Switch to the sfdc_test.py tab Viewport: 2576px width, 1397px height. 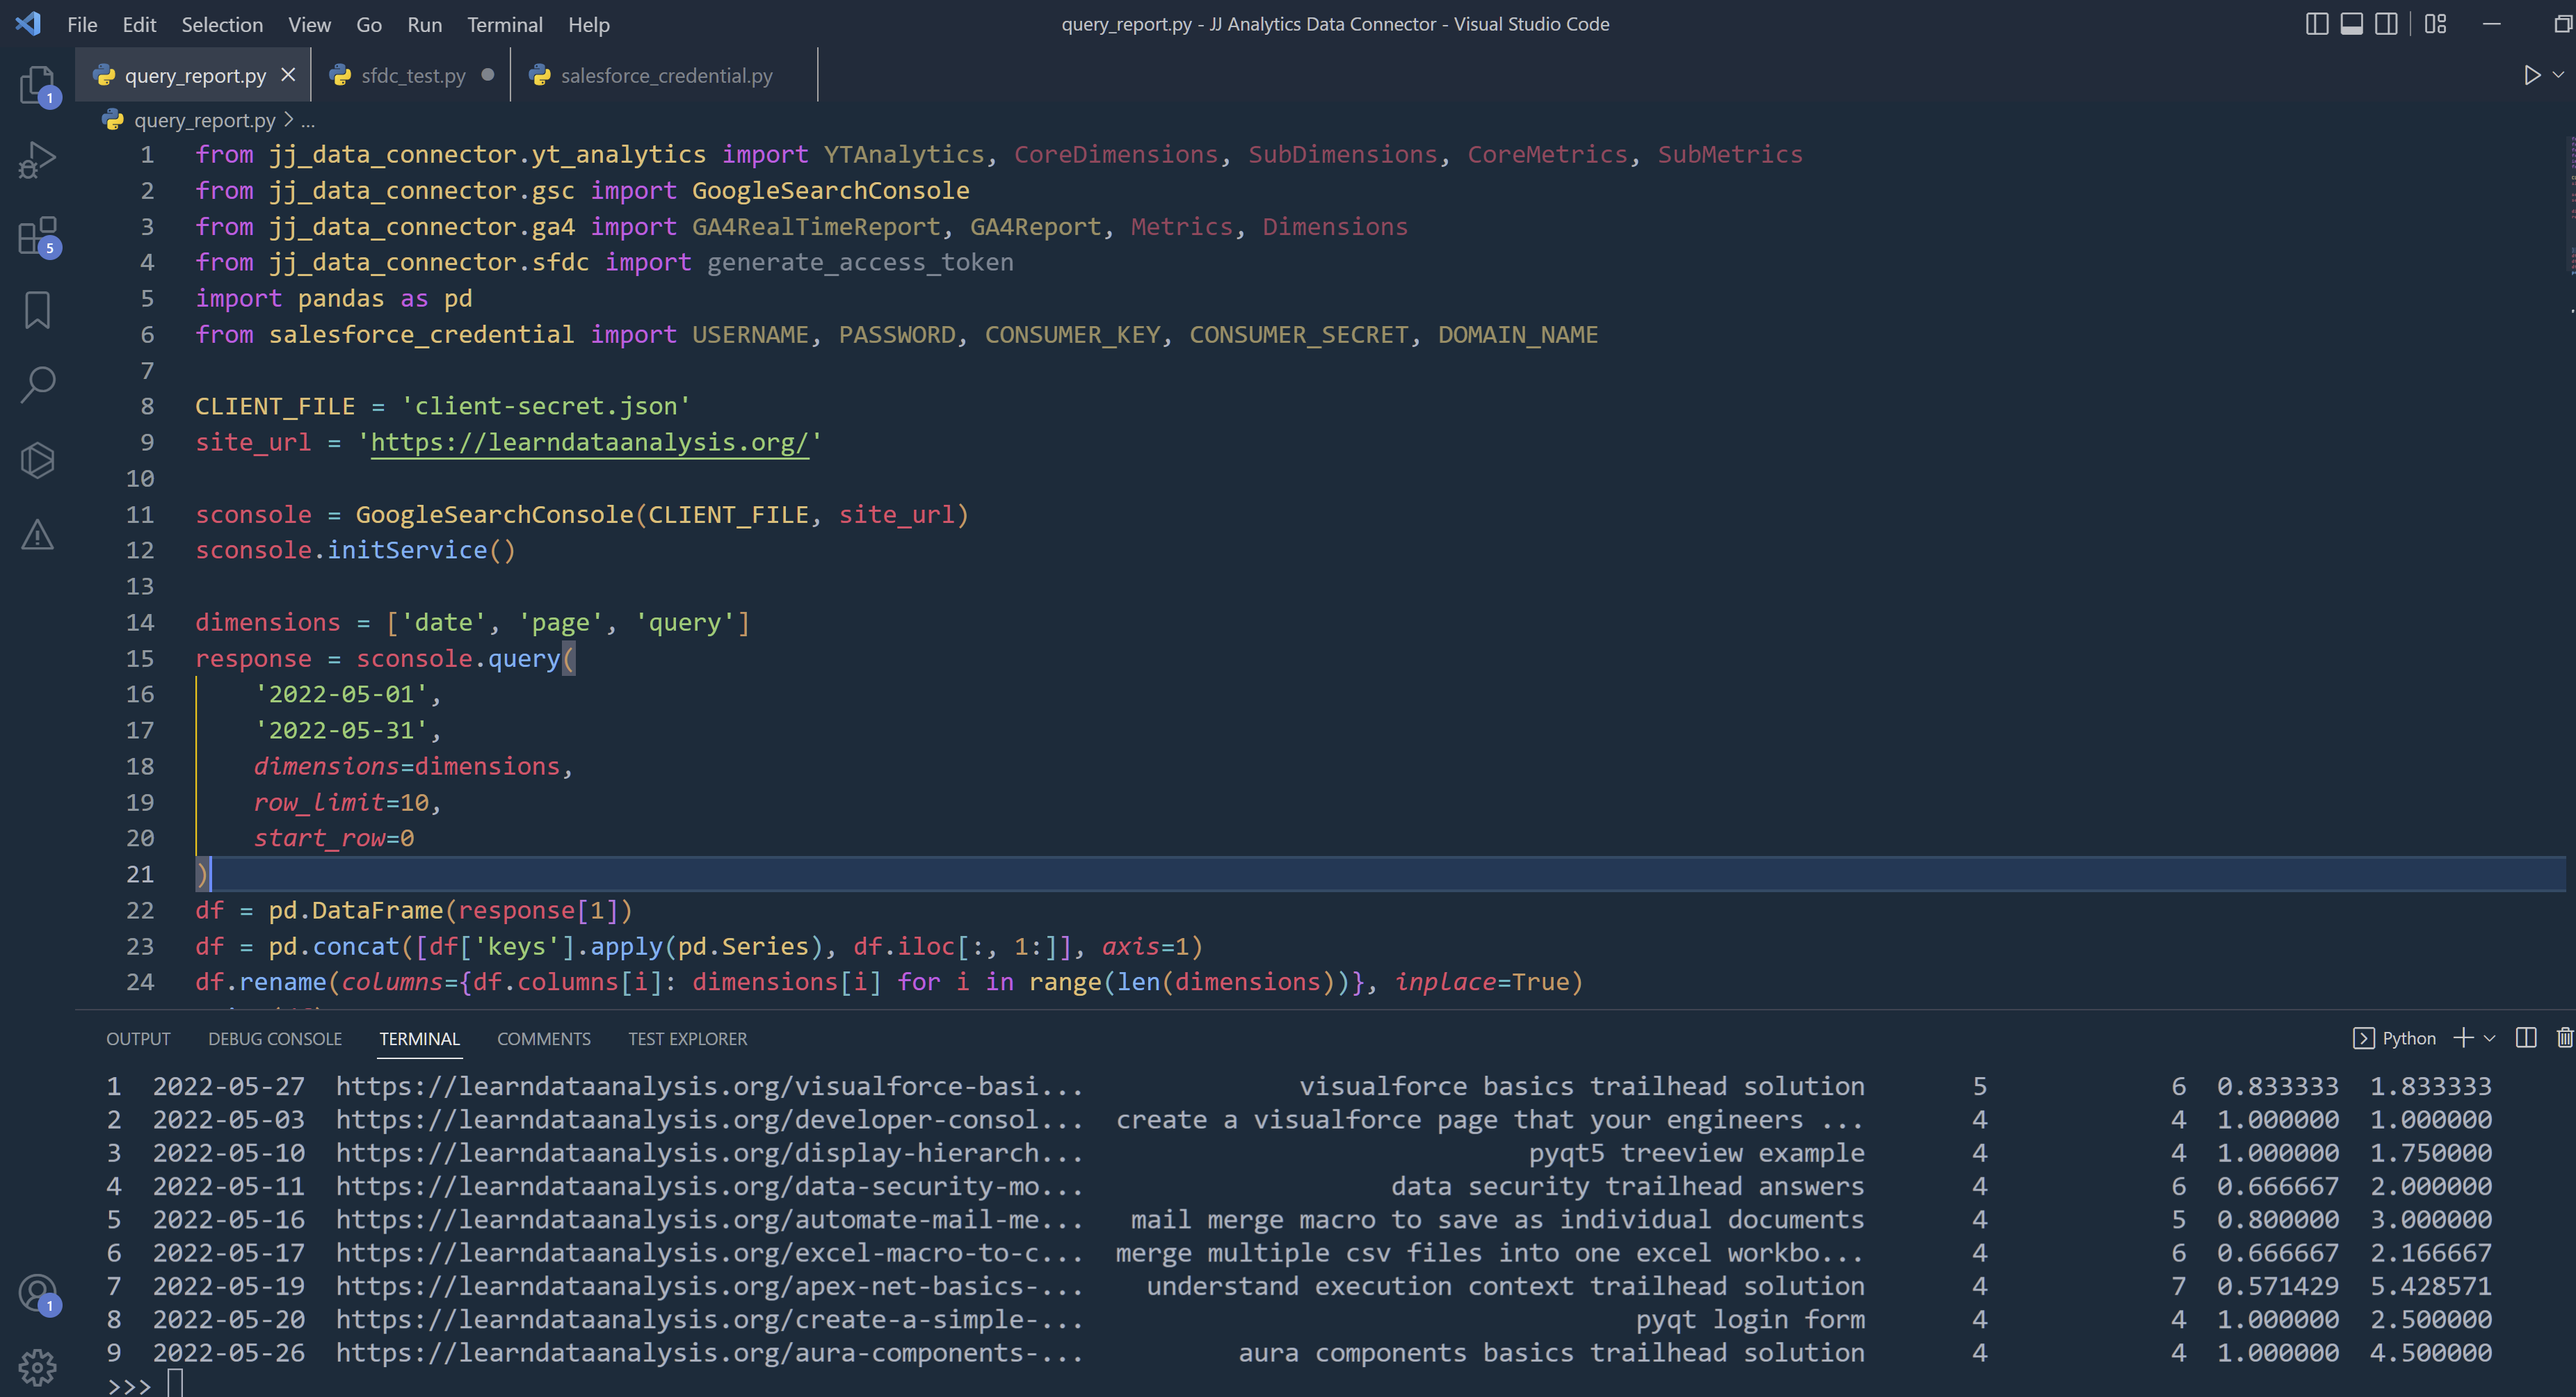pyautogui.click(x=413, y=75)
